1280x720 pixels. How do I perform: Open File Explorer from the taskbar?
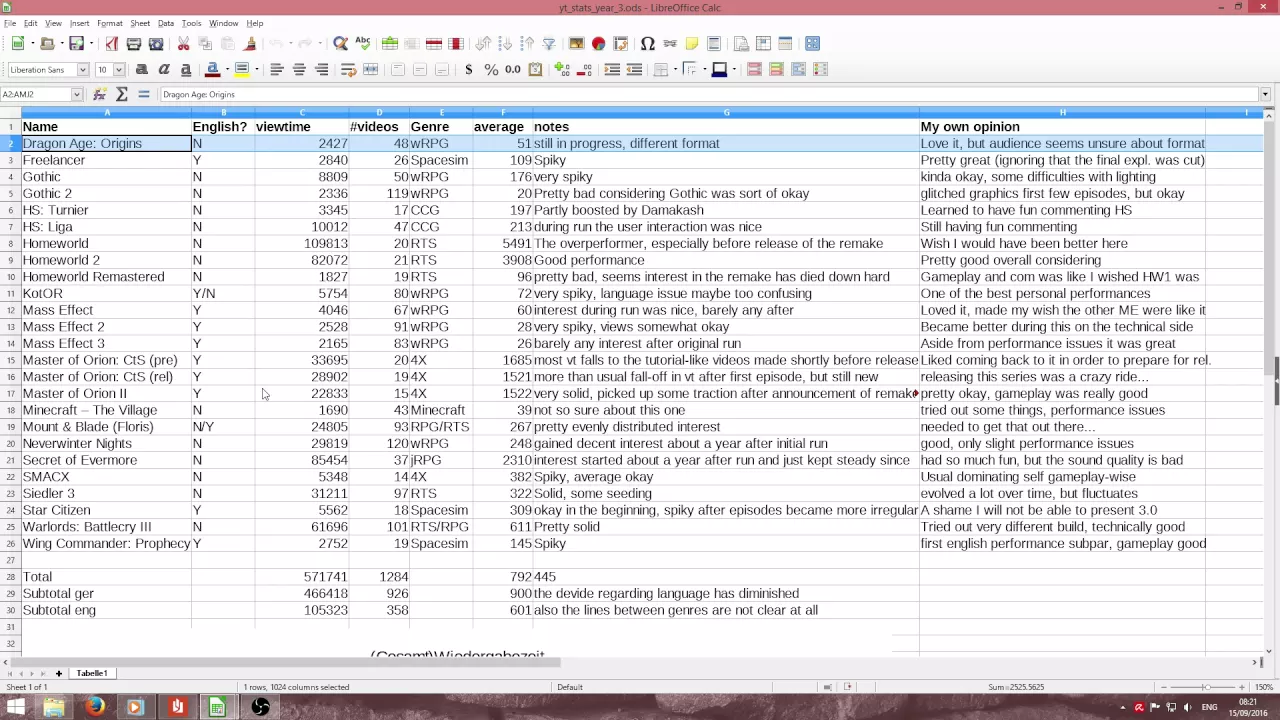pyautogui.click(x=53, y=708)
